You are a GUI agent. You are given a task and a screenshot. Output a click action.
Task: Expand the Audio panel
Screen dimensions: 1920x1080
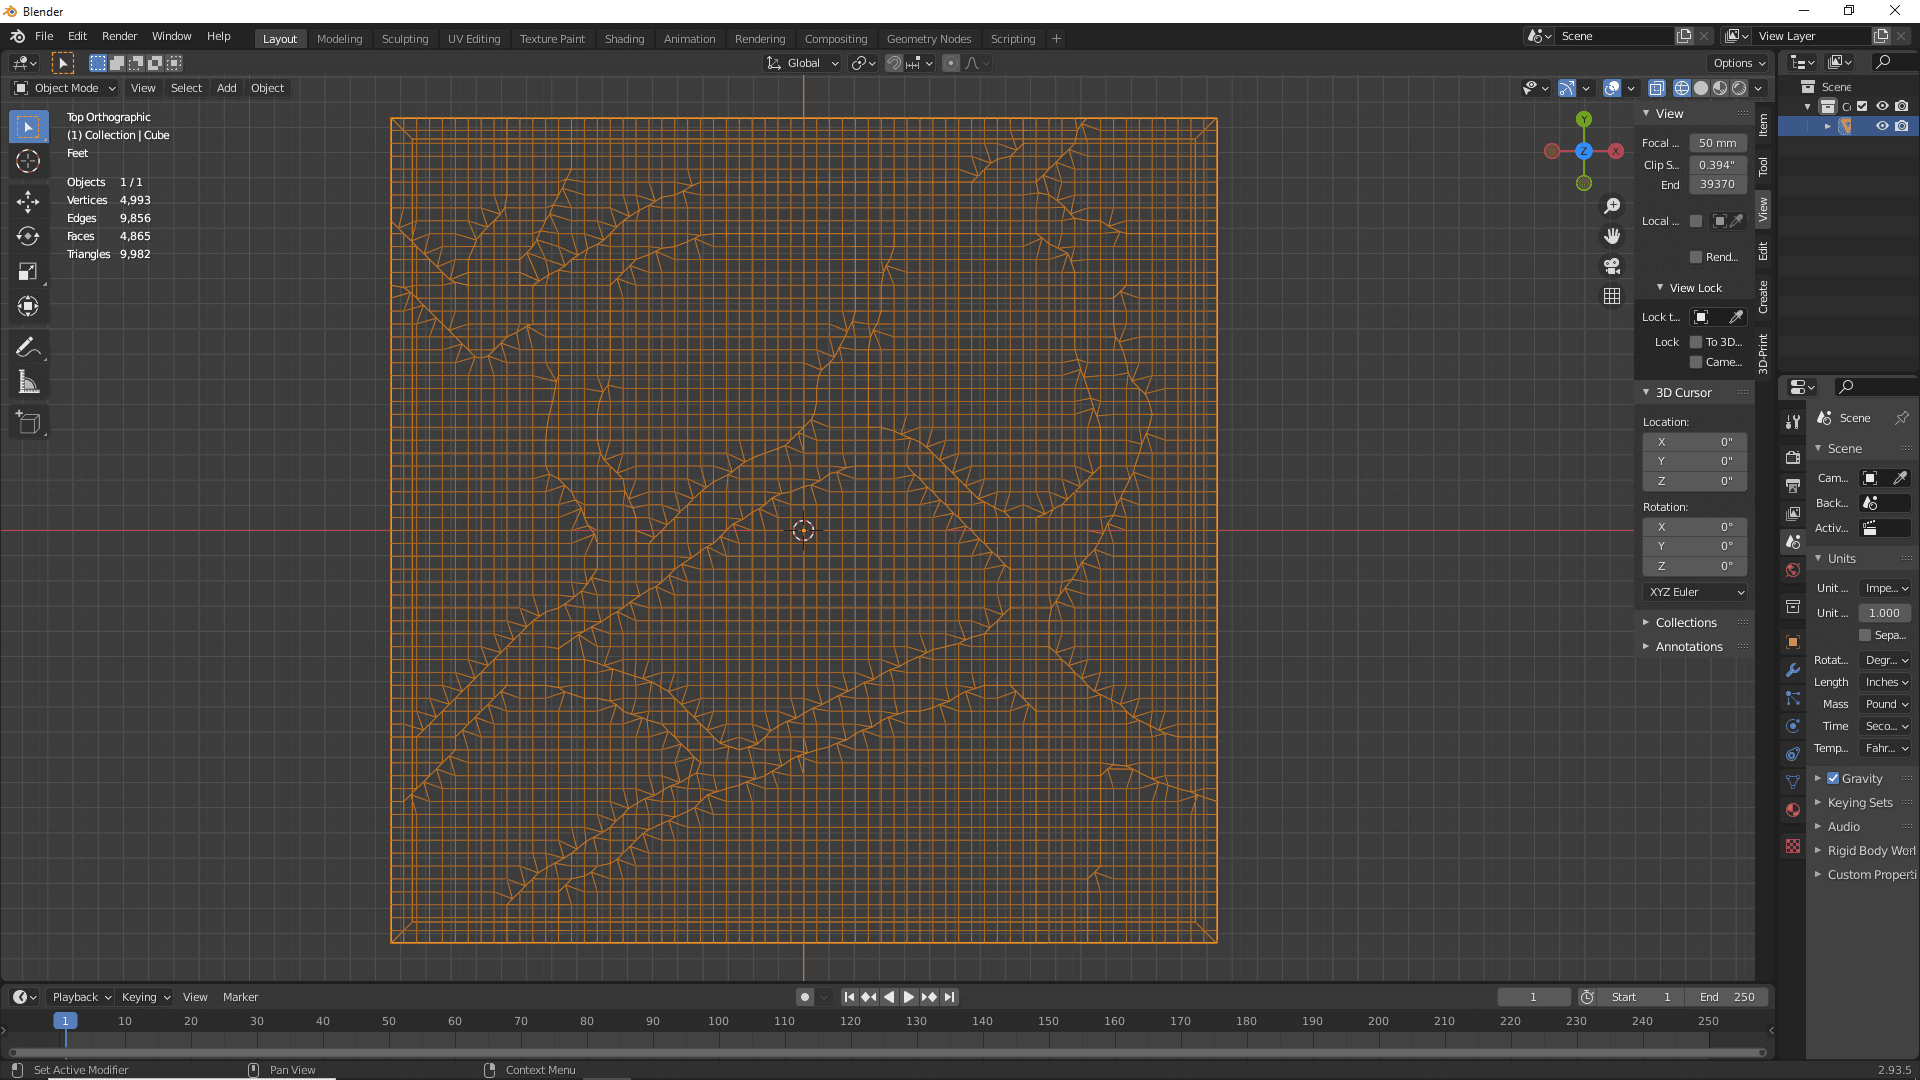(1843, 826)
